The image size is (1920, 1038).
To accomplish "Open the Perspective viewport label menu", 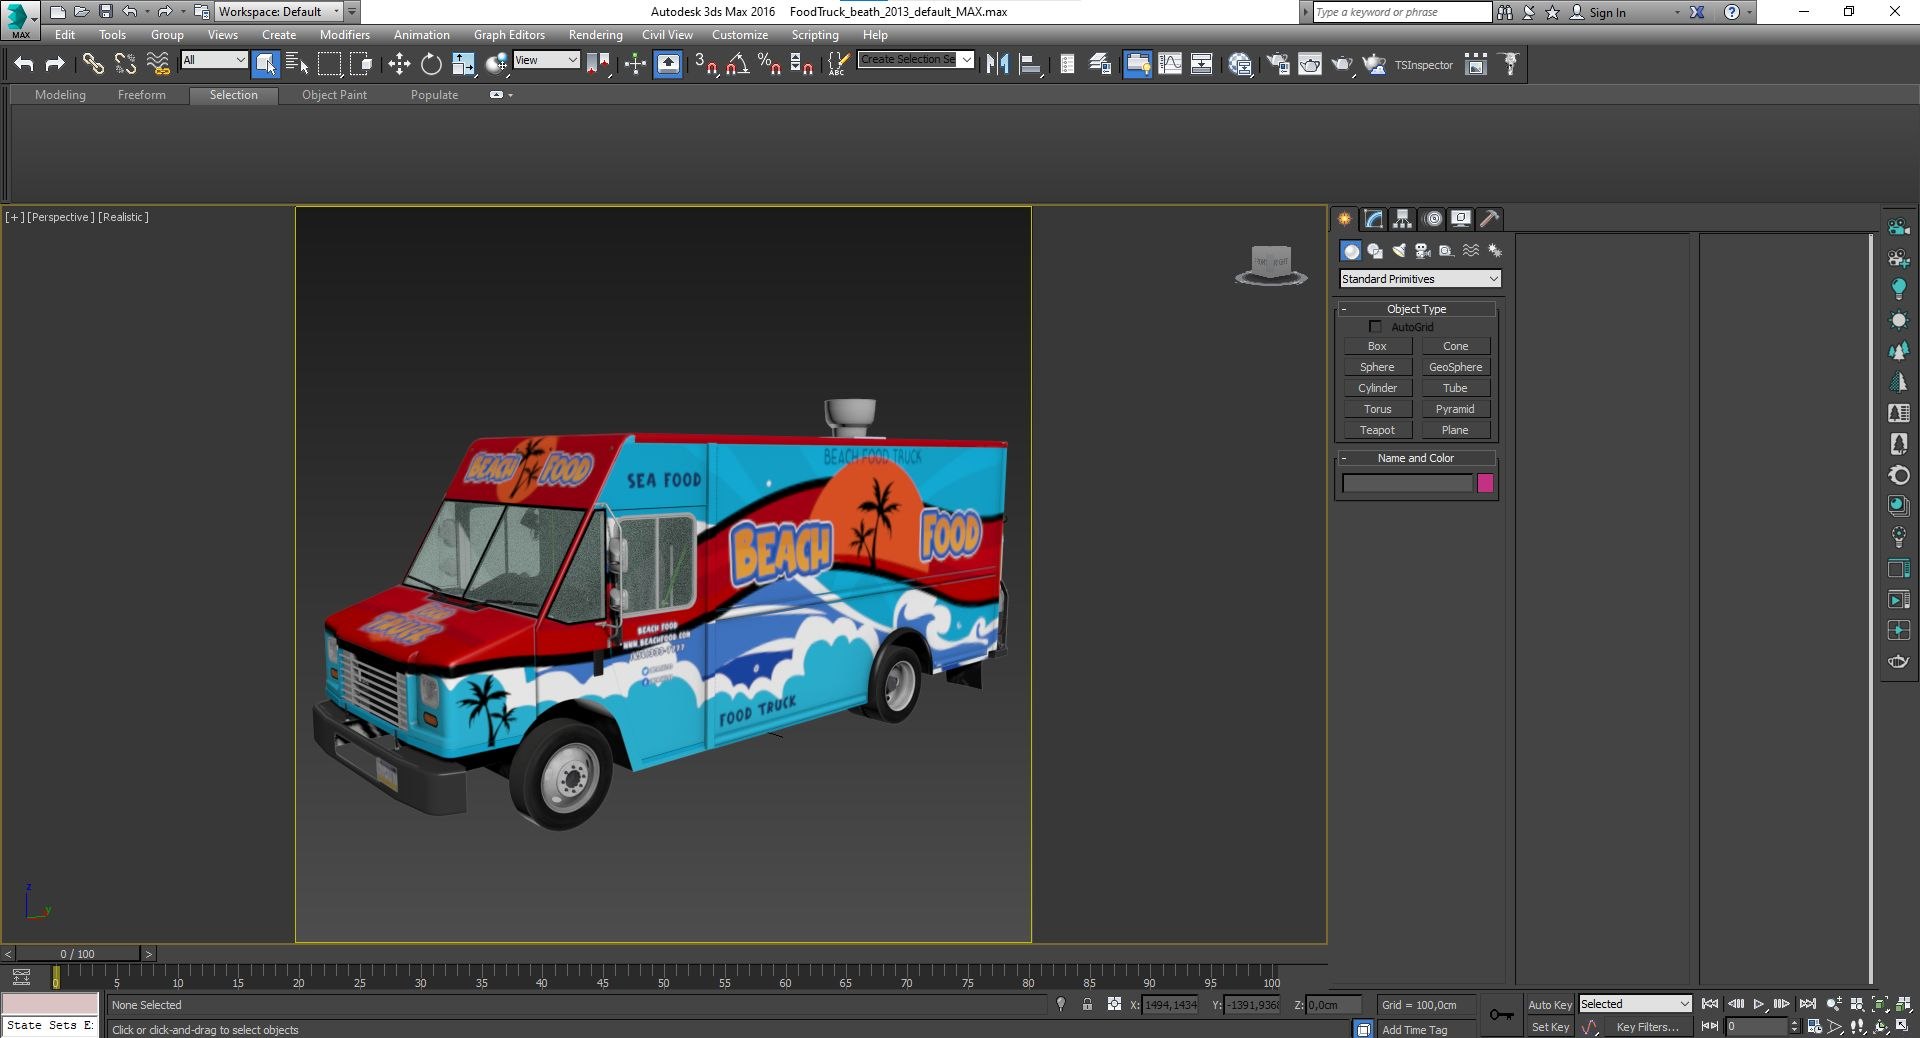I will [61, 217].
